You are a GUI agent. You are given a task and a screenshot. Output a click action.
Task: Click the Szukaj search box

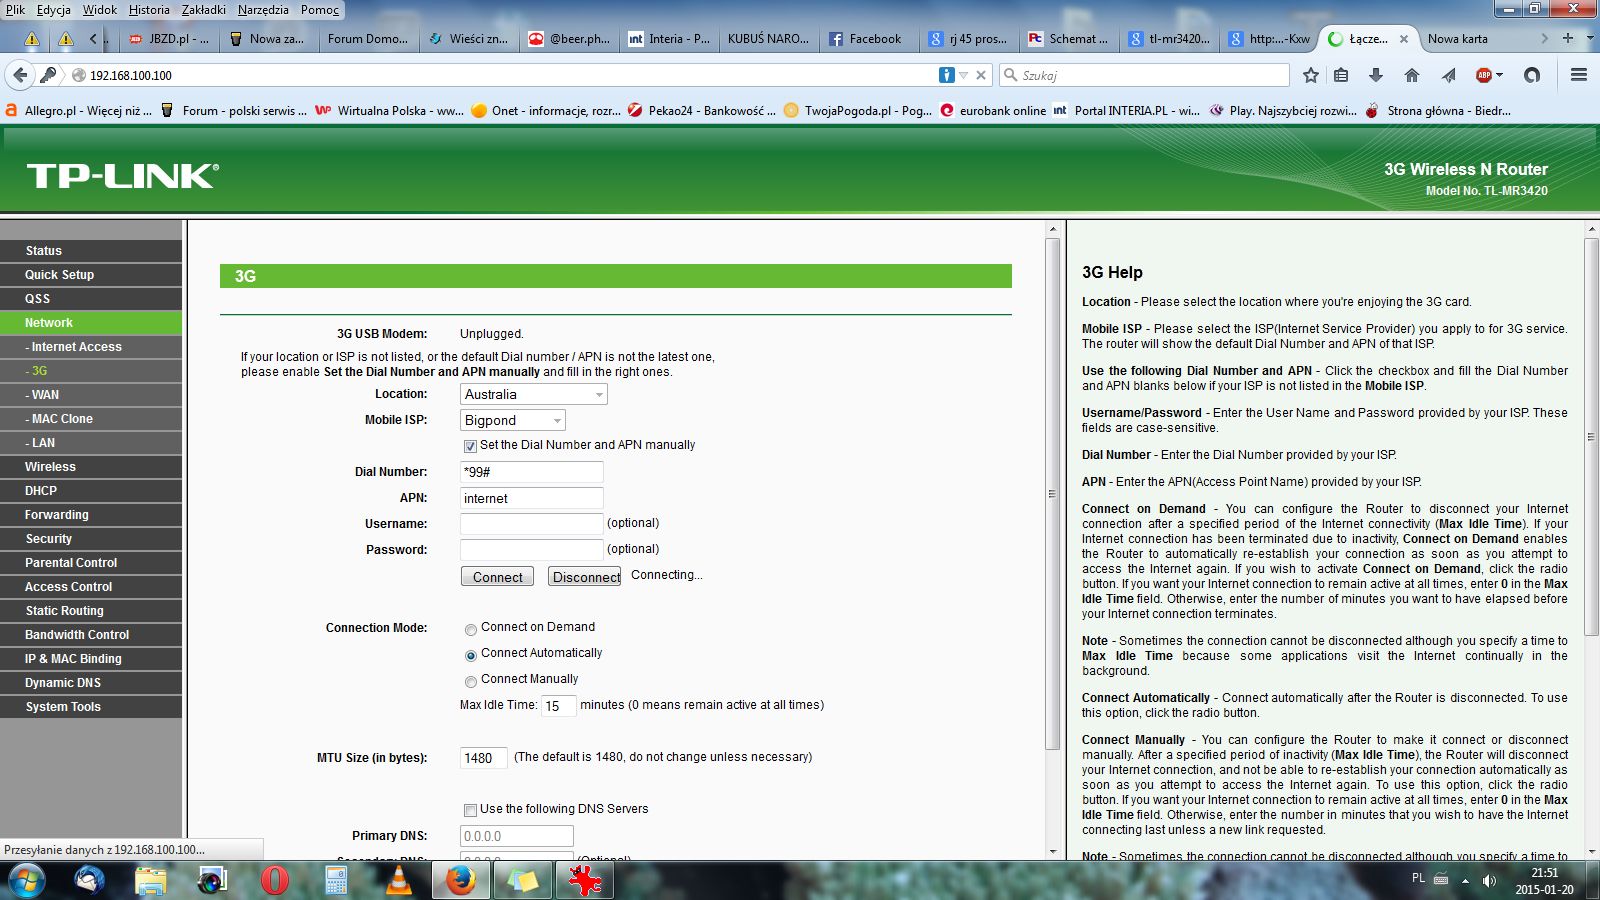[1144, 75]
